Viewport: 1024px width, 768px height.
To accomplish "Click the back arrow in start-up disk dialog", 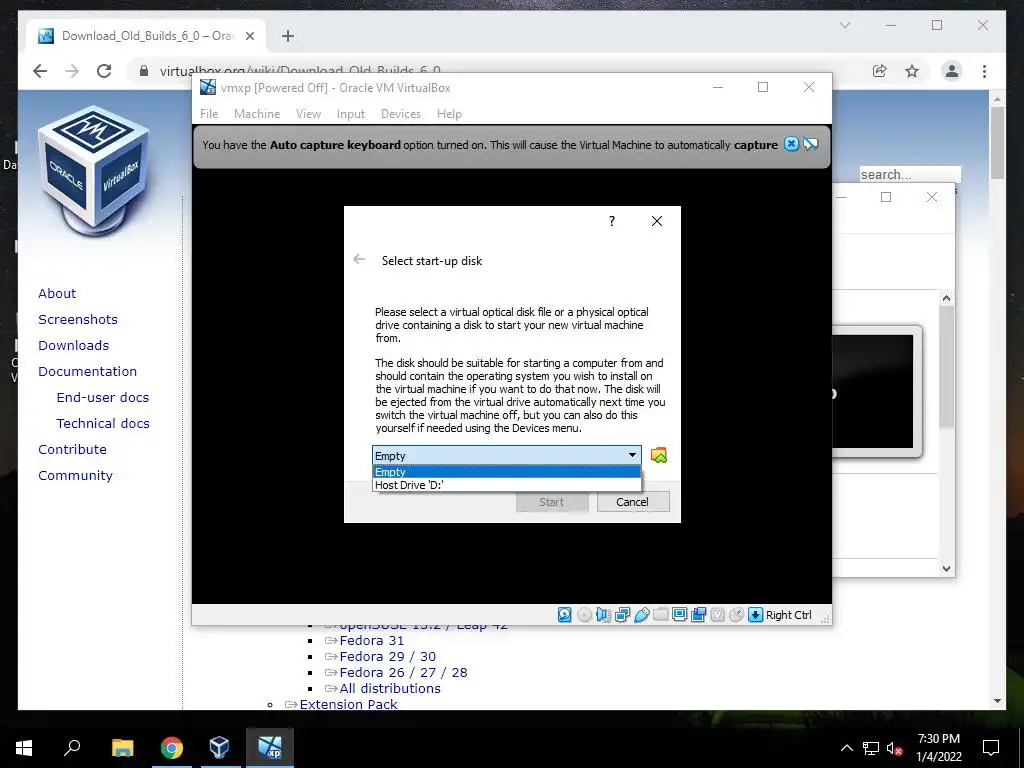I will point(359,259).
